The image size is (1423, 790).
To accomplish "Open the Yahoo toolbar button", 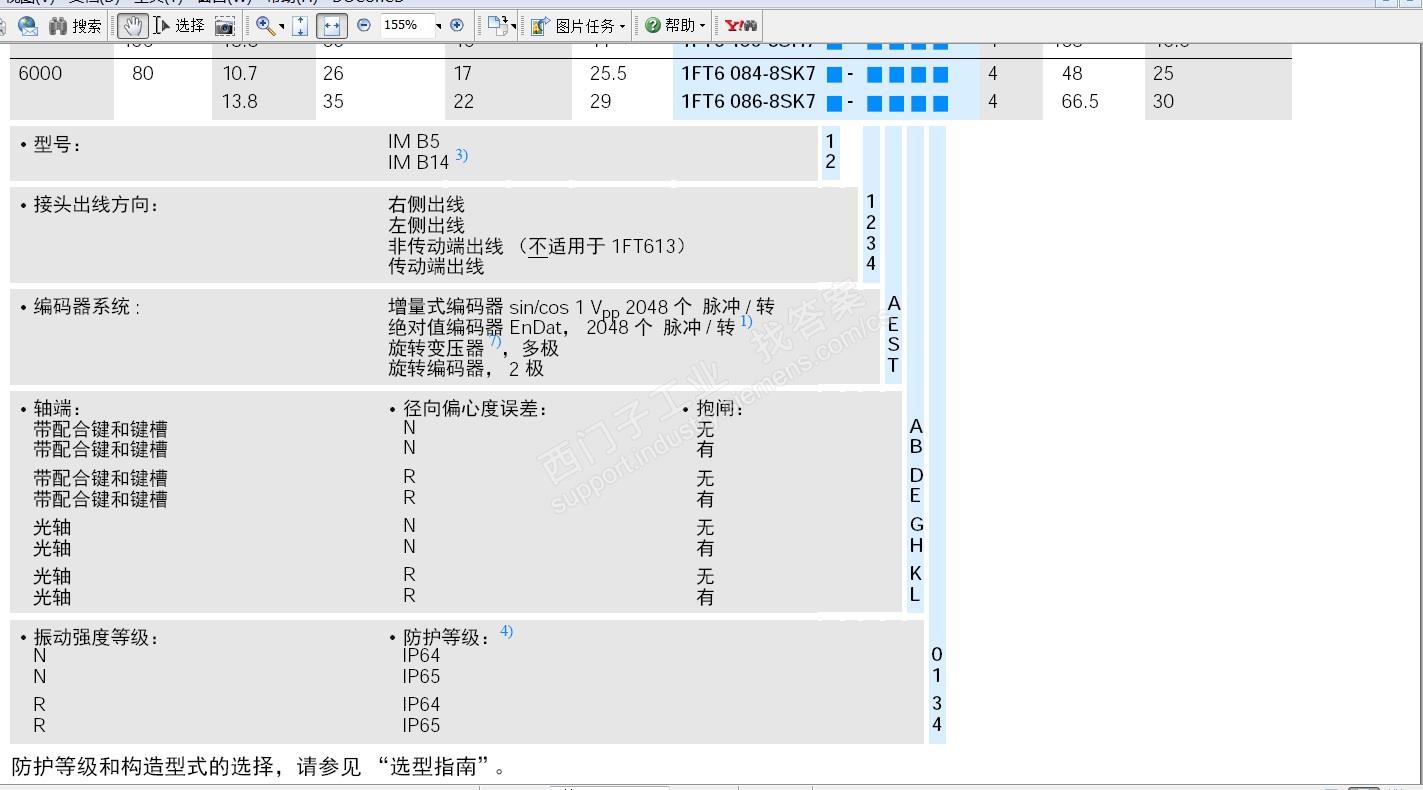I will [x=741, y=26].
